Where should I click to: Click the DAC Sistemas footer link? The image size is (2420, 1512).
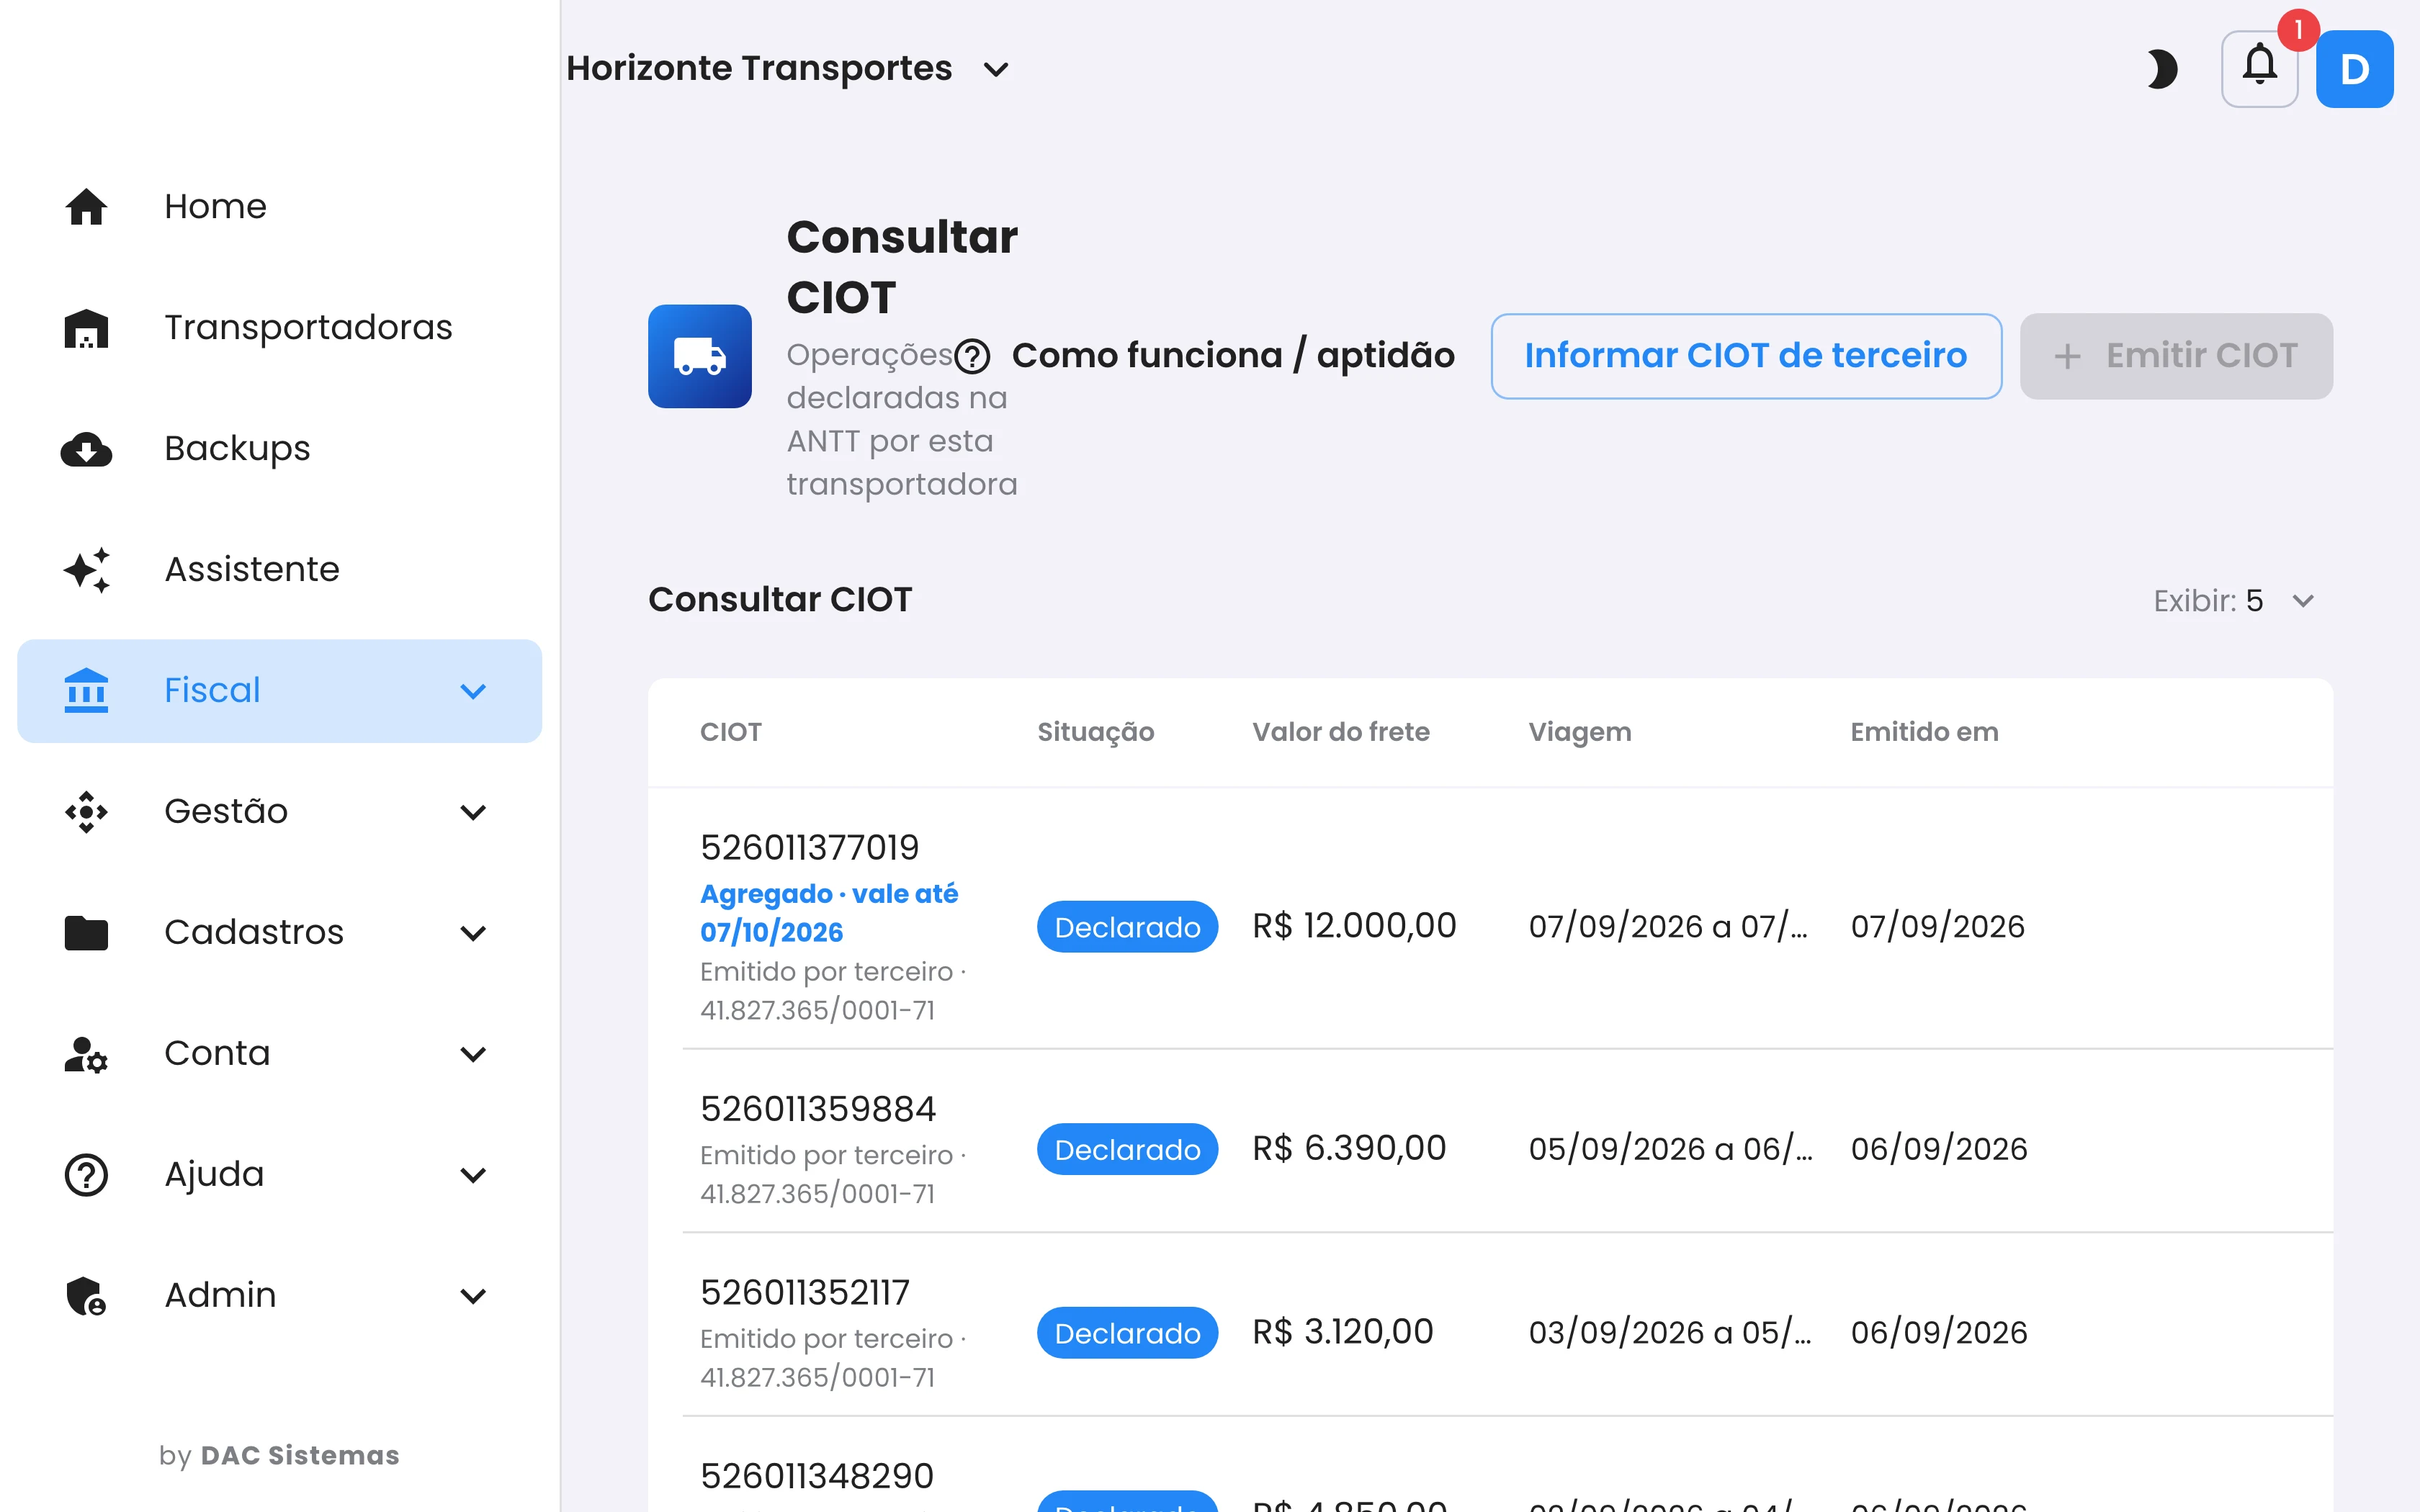pos(299,1455)
